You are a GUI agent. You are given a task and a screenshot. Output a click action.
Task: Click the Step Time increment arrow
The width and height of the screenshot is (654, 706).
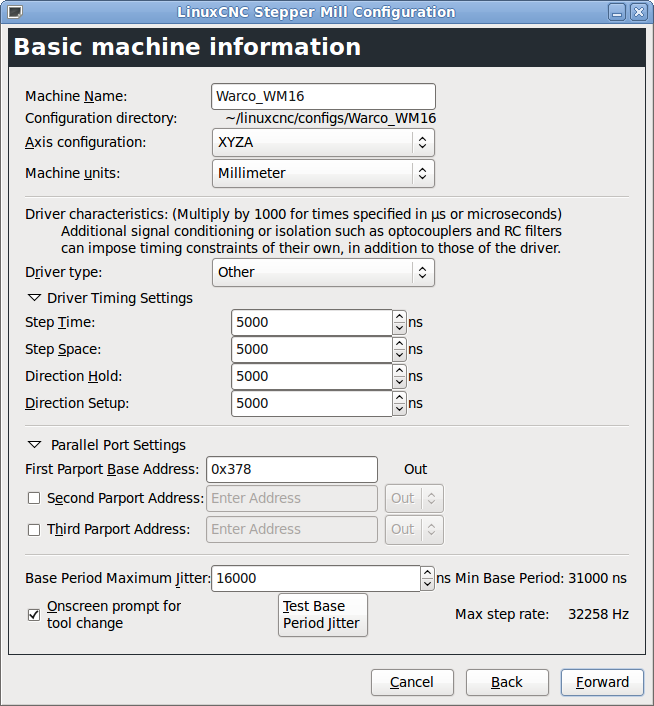(399, 317)
